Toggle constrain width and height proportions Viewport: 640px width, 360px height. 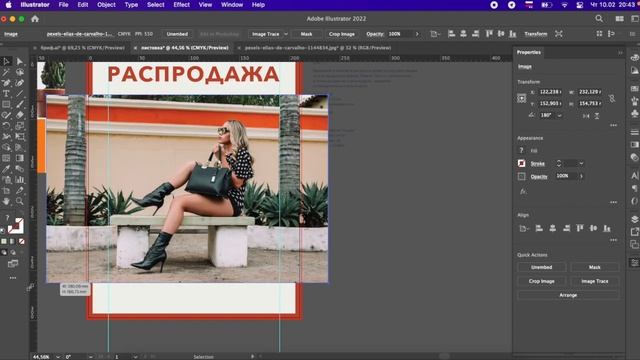point(612,98)
